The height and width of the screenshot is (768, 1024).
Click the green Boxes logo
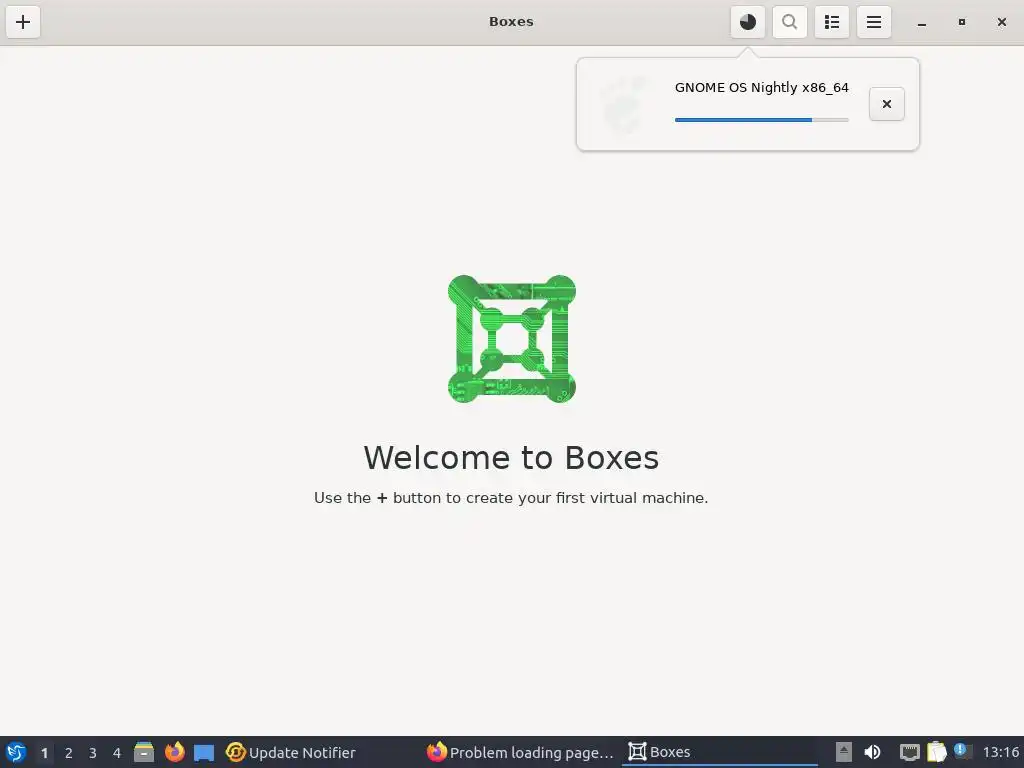click(x=511, y=338)
